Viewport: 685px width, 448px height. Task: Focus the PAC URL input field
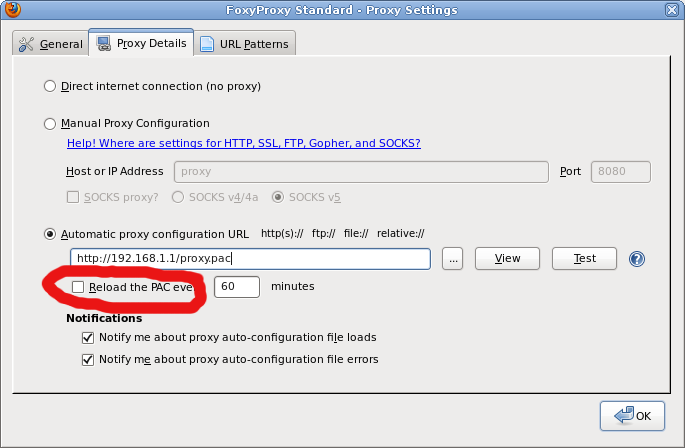250,259
